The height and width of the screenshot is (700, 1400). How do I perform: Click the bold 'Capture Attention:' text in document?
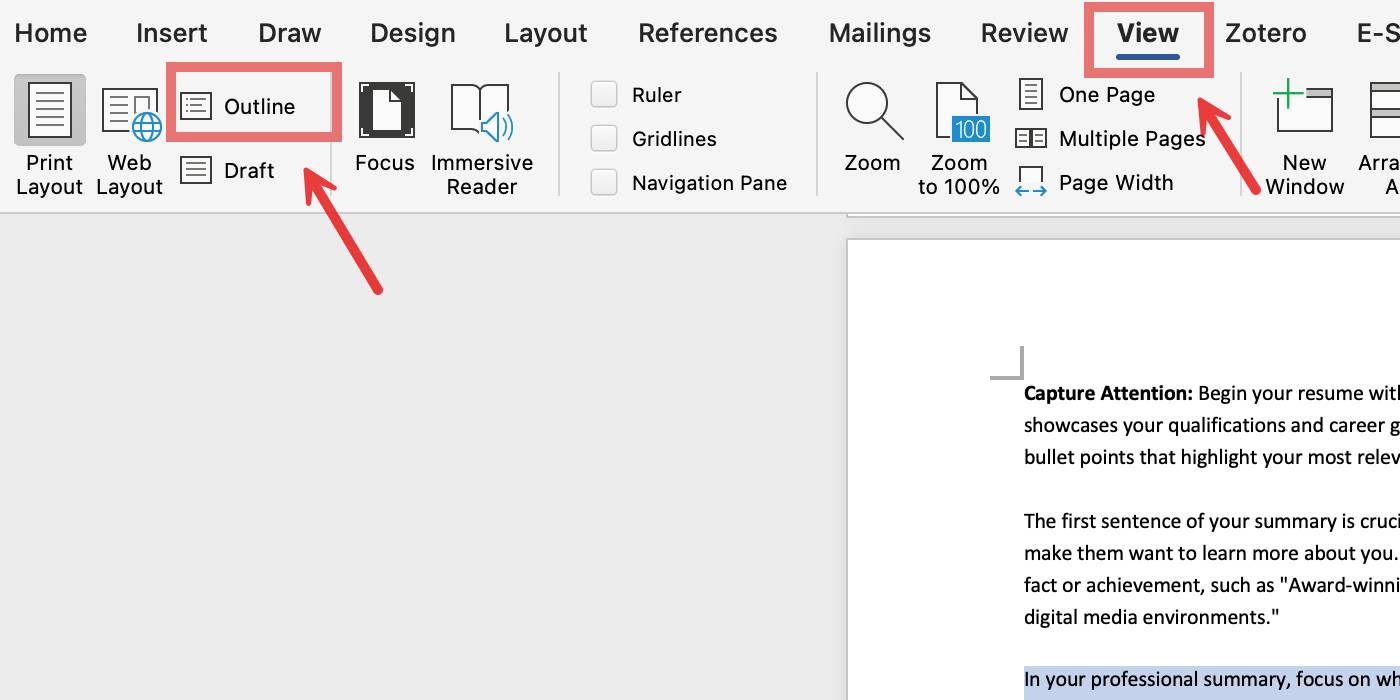[1108, 393]
